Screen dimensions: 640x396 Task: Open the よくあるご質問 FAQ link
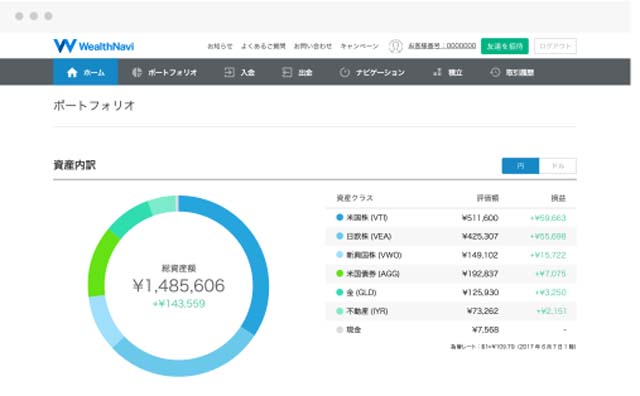(263, 46)
